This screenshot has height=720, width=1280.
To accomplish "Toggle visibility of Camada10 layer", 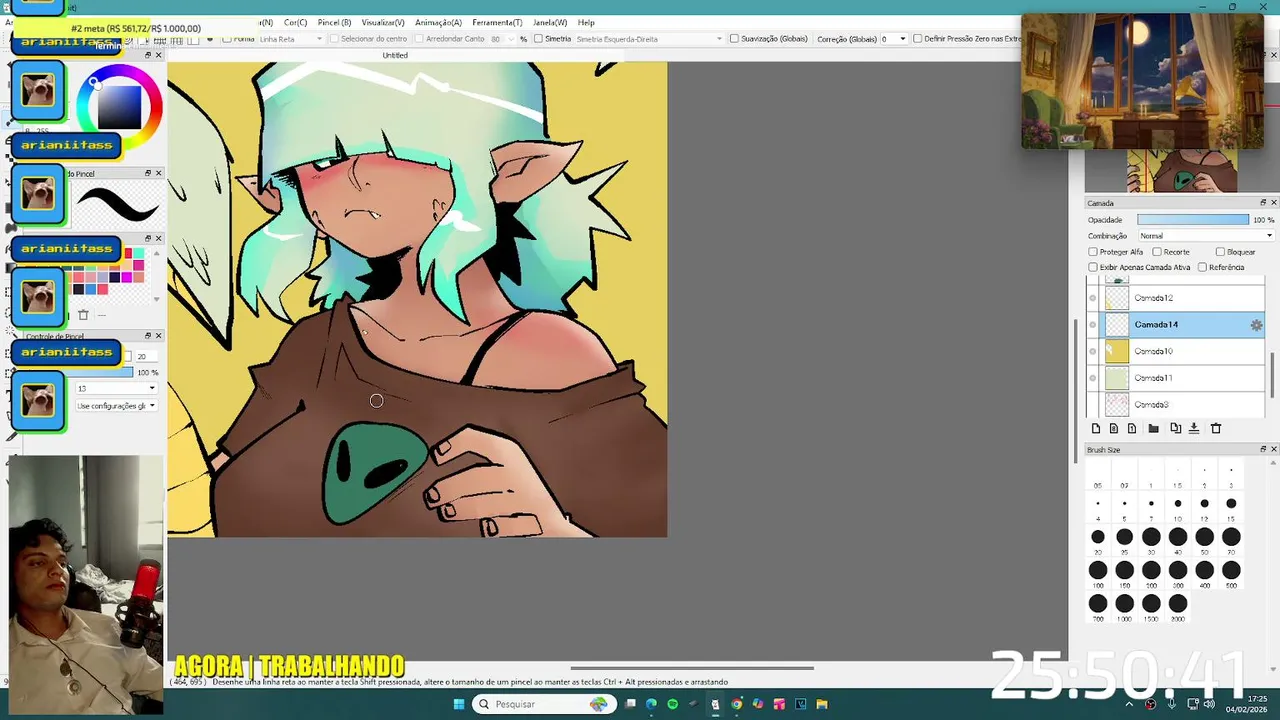I will pyautogui.click(x=1093, y=351).
